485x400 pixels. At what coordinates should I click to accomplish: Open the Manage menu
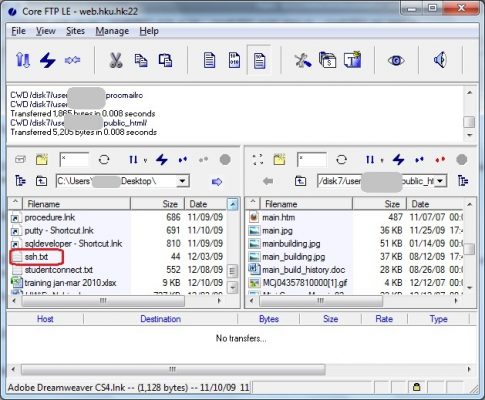pos(112,31)
